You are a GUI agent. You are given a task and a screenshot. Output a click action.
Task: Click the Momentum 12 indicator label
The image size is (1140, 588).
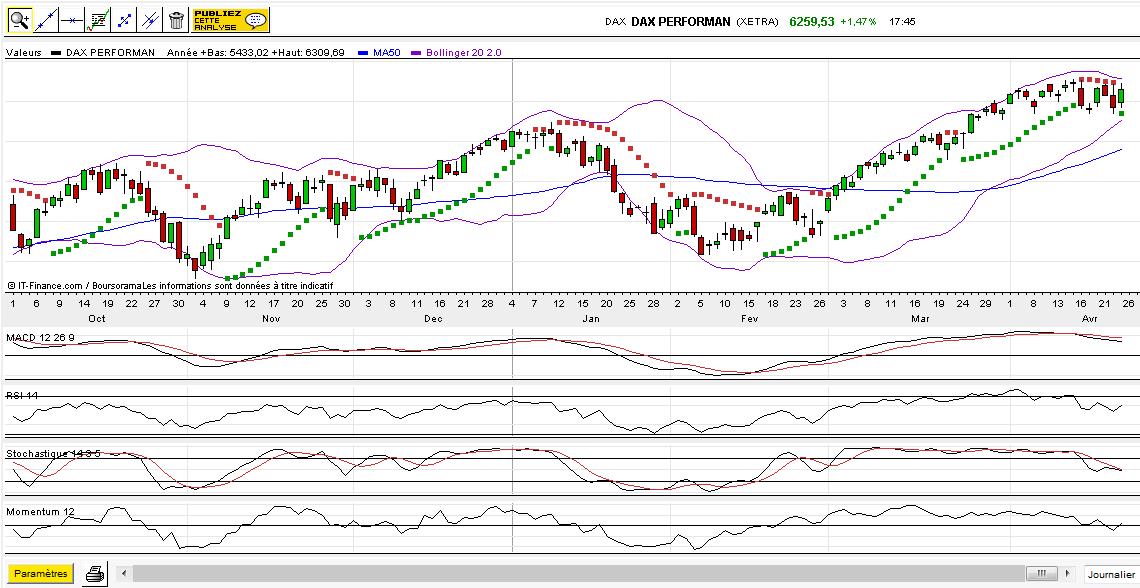coord(41,512)
